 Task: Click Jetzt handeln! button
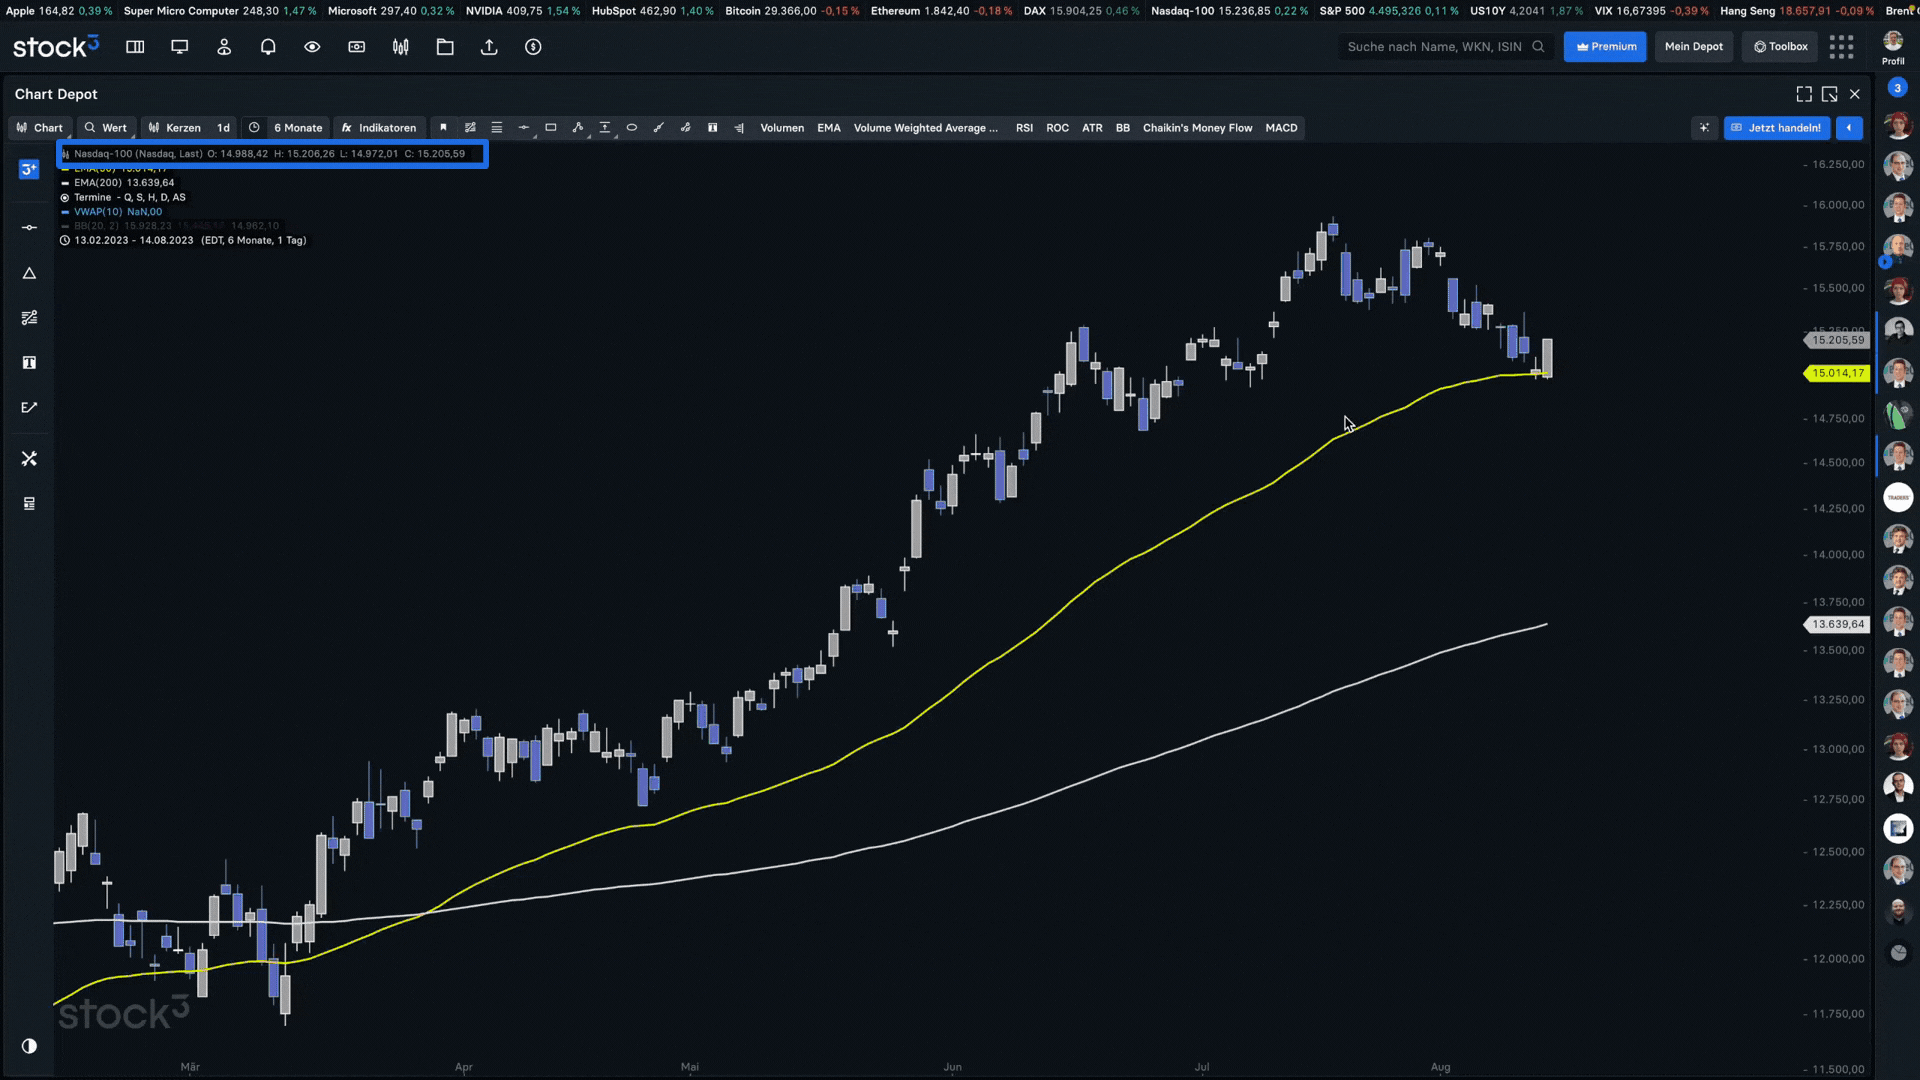(1777, 128)
